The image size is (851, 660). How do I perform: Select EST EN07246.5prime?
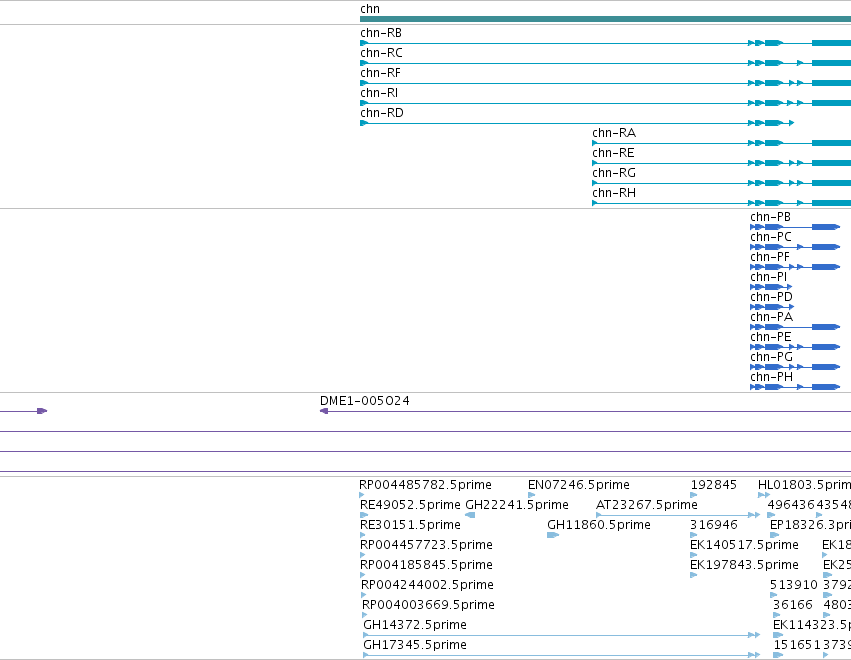(x=579, y=485)
